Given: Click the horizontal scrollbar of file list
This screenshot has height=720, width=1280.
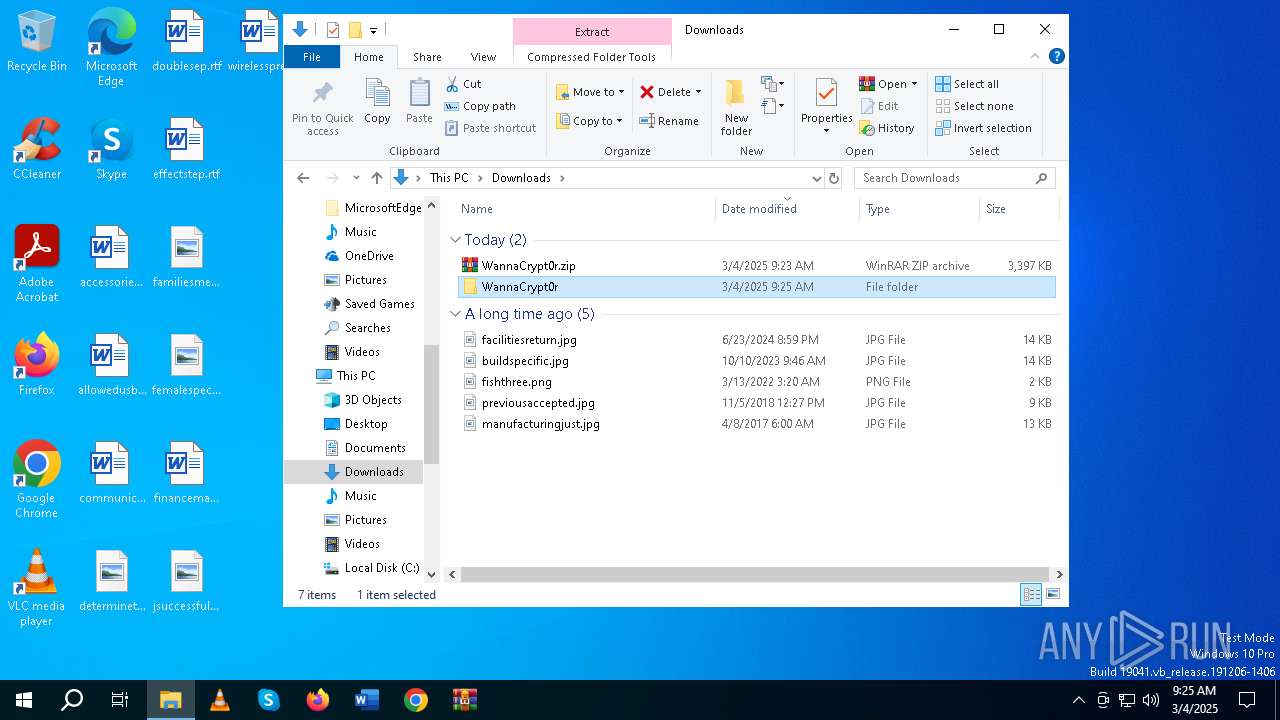Looking at the screenshot, I should [x=756, y=575].
